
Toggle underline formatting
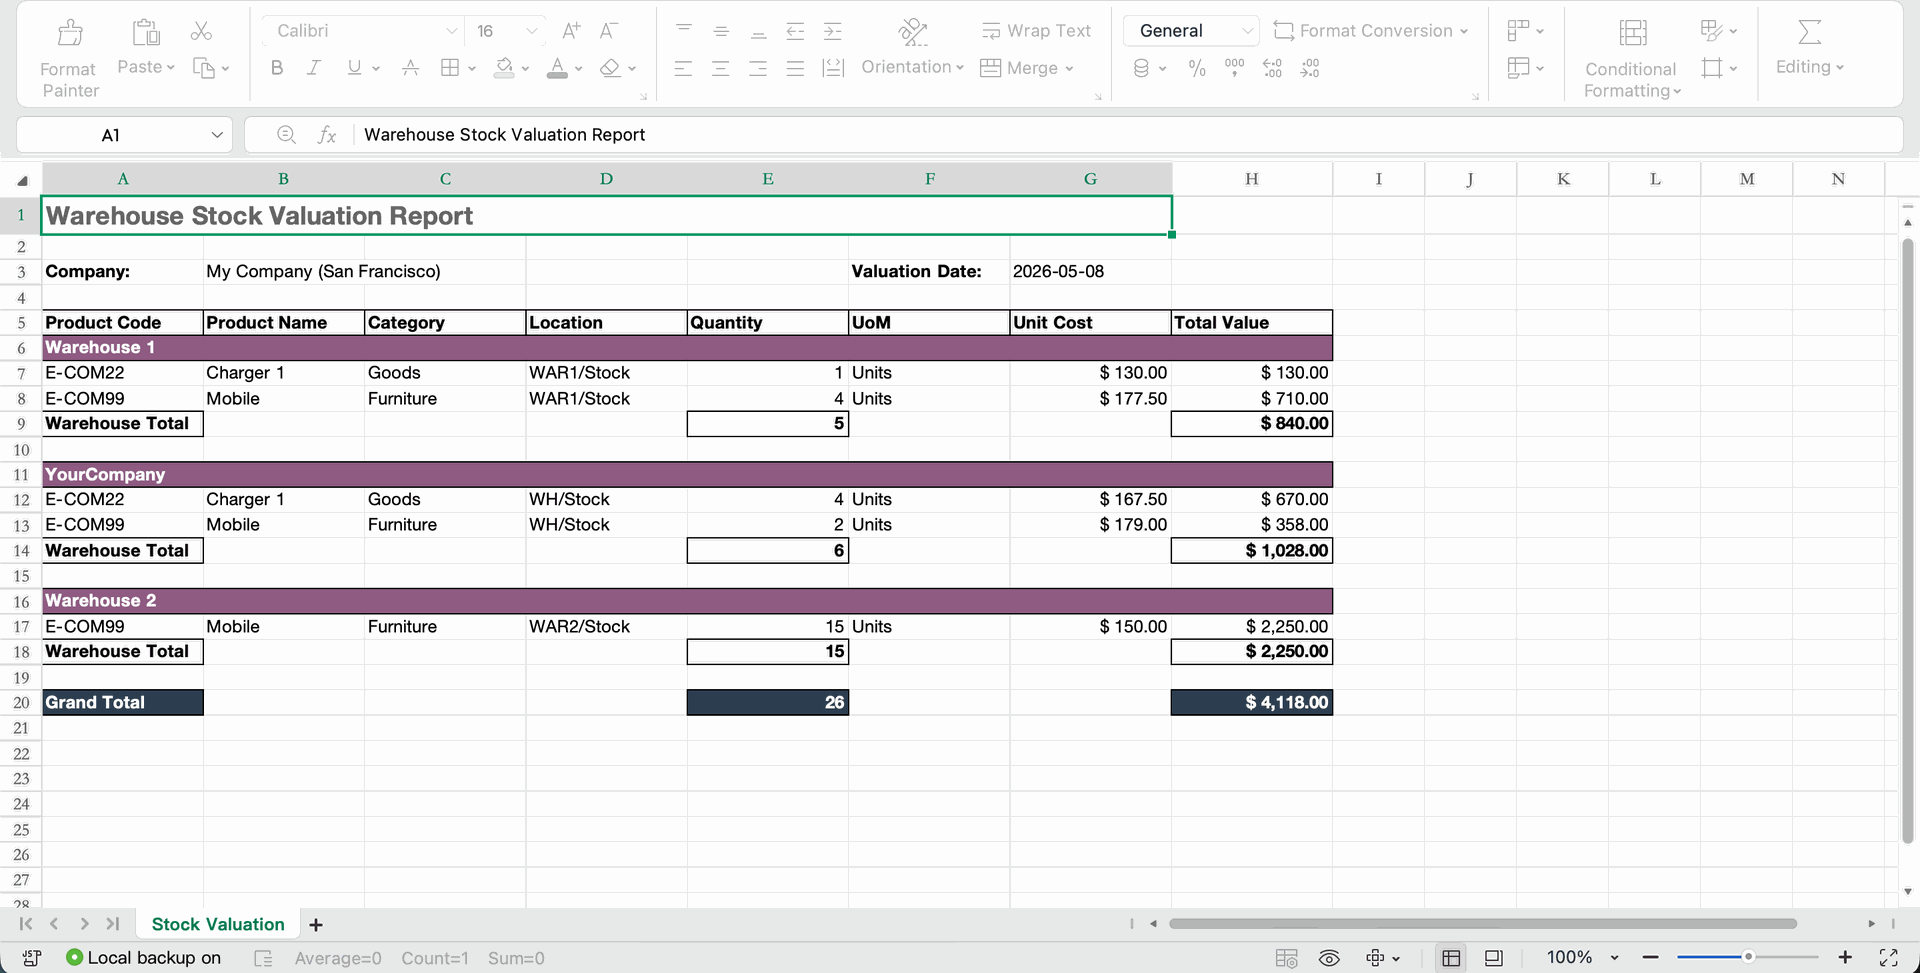[354, 68]
